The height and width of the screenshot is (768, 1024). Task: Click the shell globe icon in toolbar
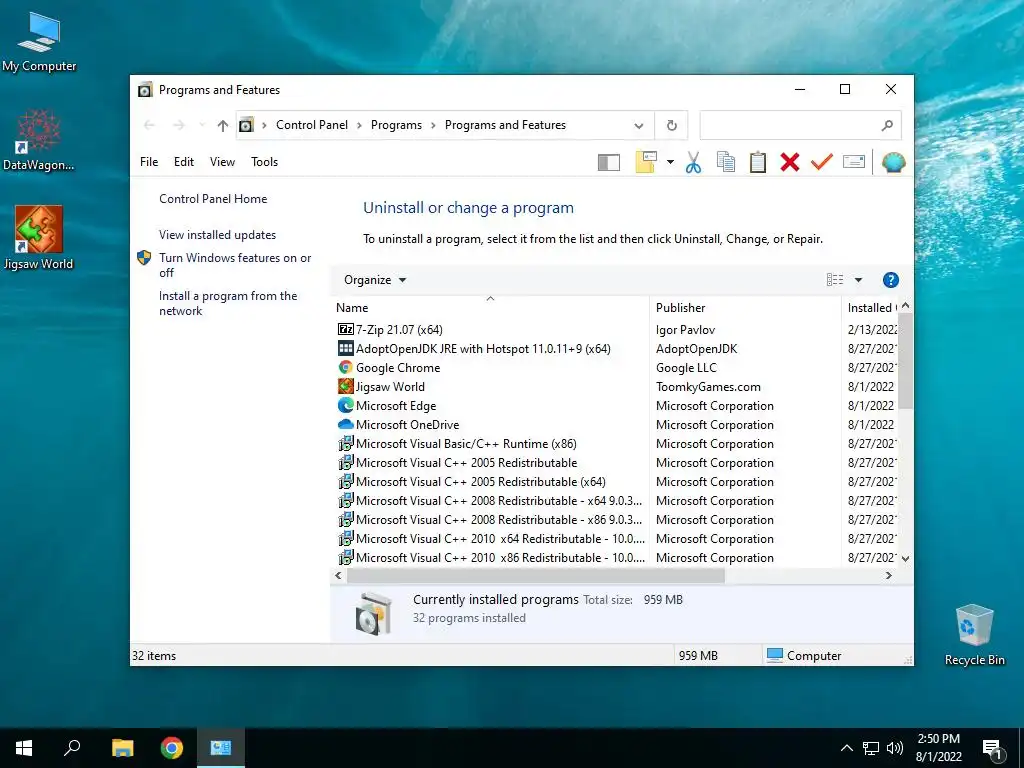(x=893, y=162)
